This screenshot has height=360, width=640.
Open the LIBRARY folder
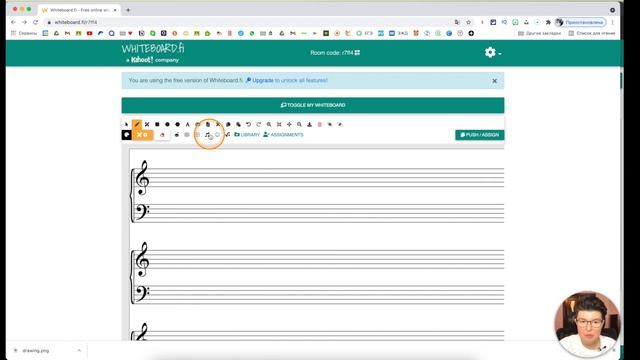pos(247,135)
